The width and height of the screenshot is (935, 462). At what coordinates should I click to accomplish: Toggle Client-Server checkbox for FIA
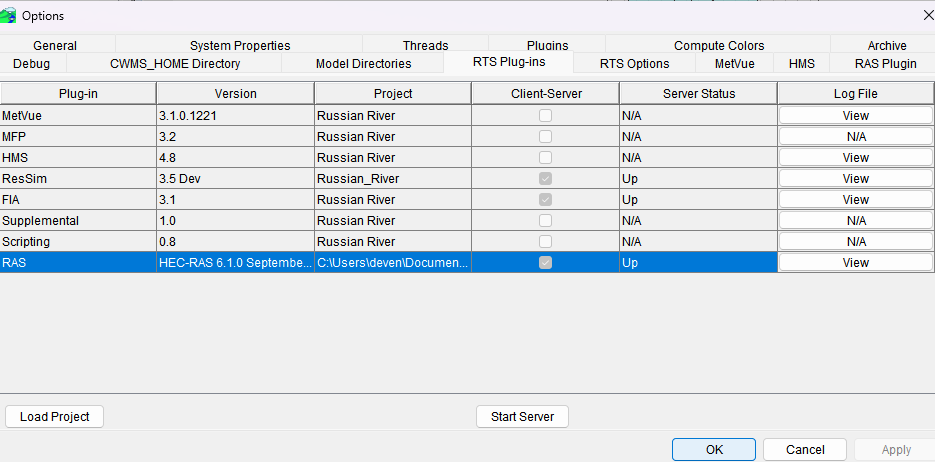pos(545,199)
